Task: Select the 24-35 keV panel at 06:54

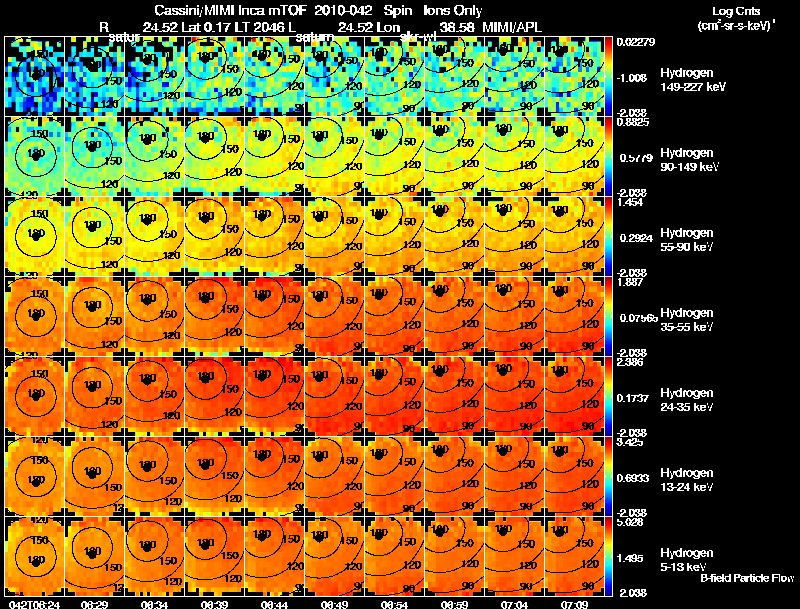Action: [394, 397]
